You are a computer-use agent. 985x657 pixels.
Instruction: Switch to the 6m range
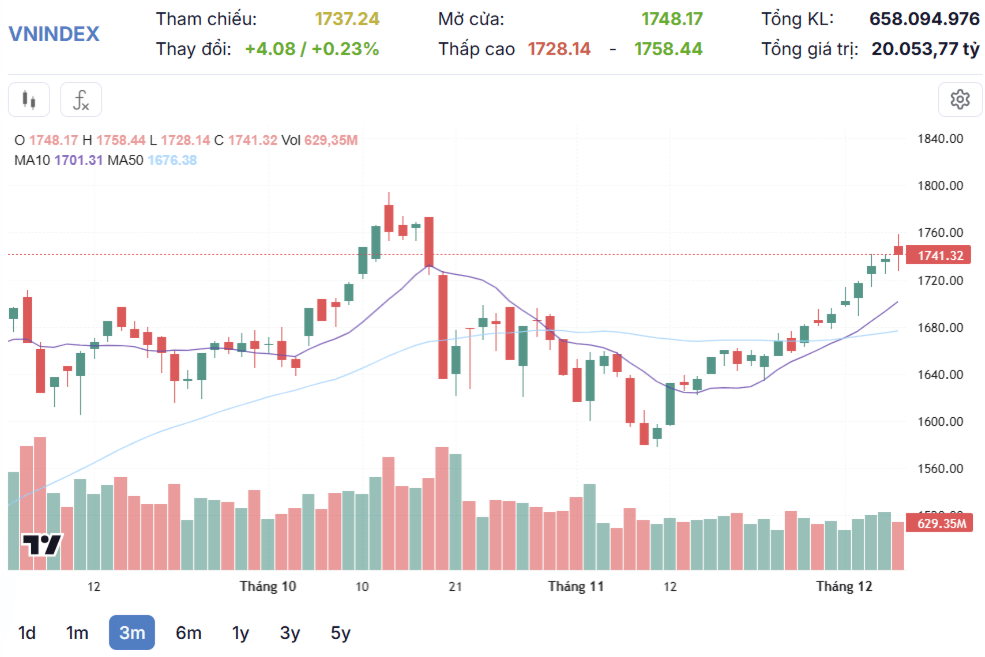point(188,633)
